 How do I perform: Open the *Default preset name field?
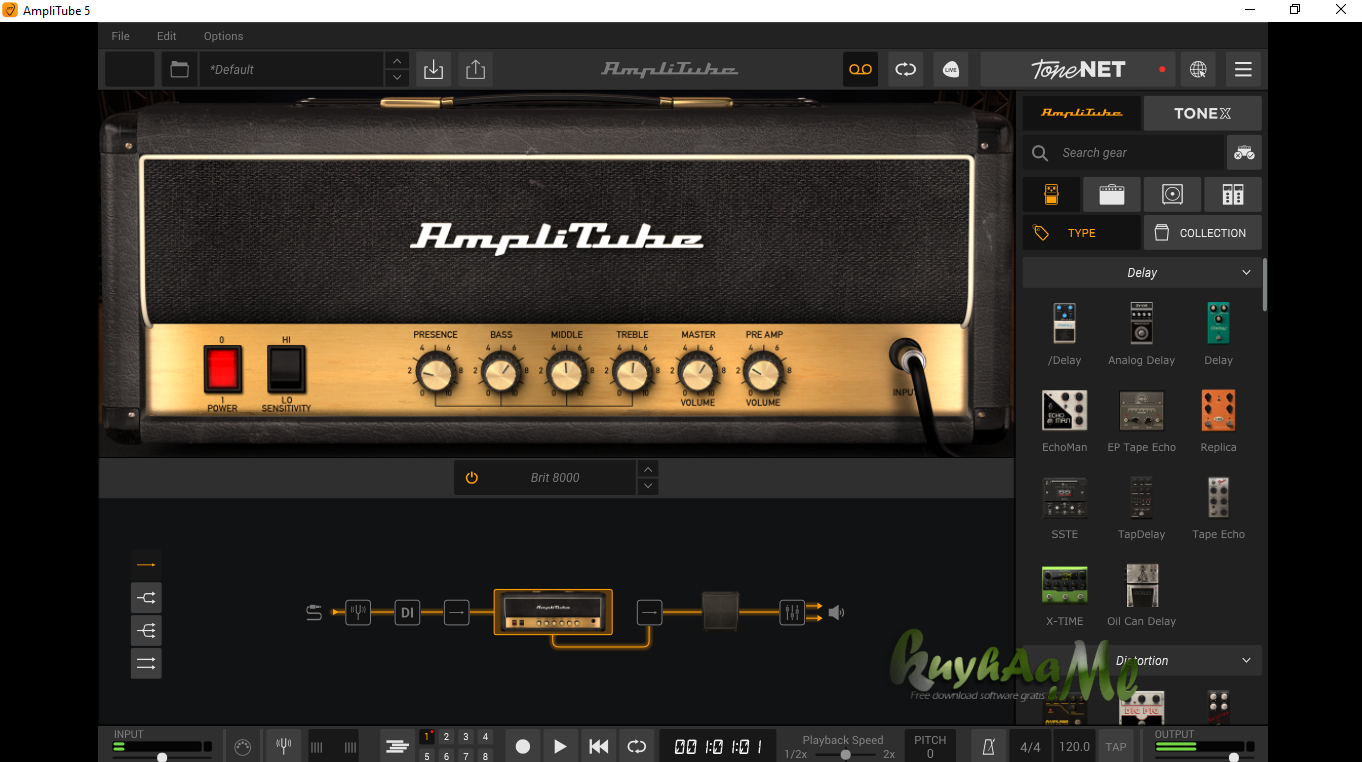pos(292,70)
